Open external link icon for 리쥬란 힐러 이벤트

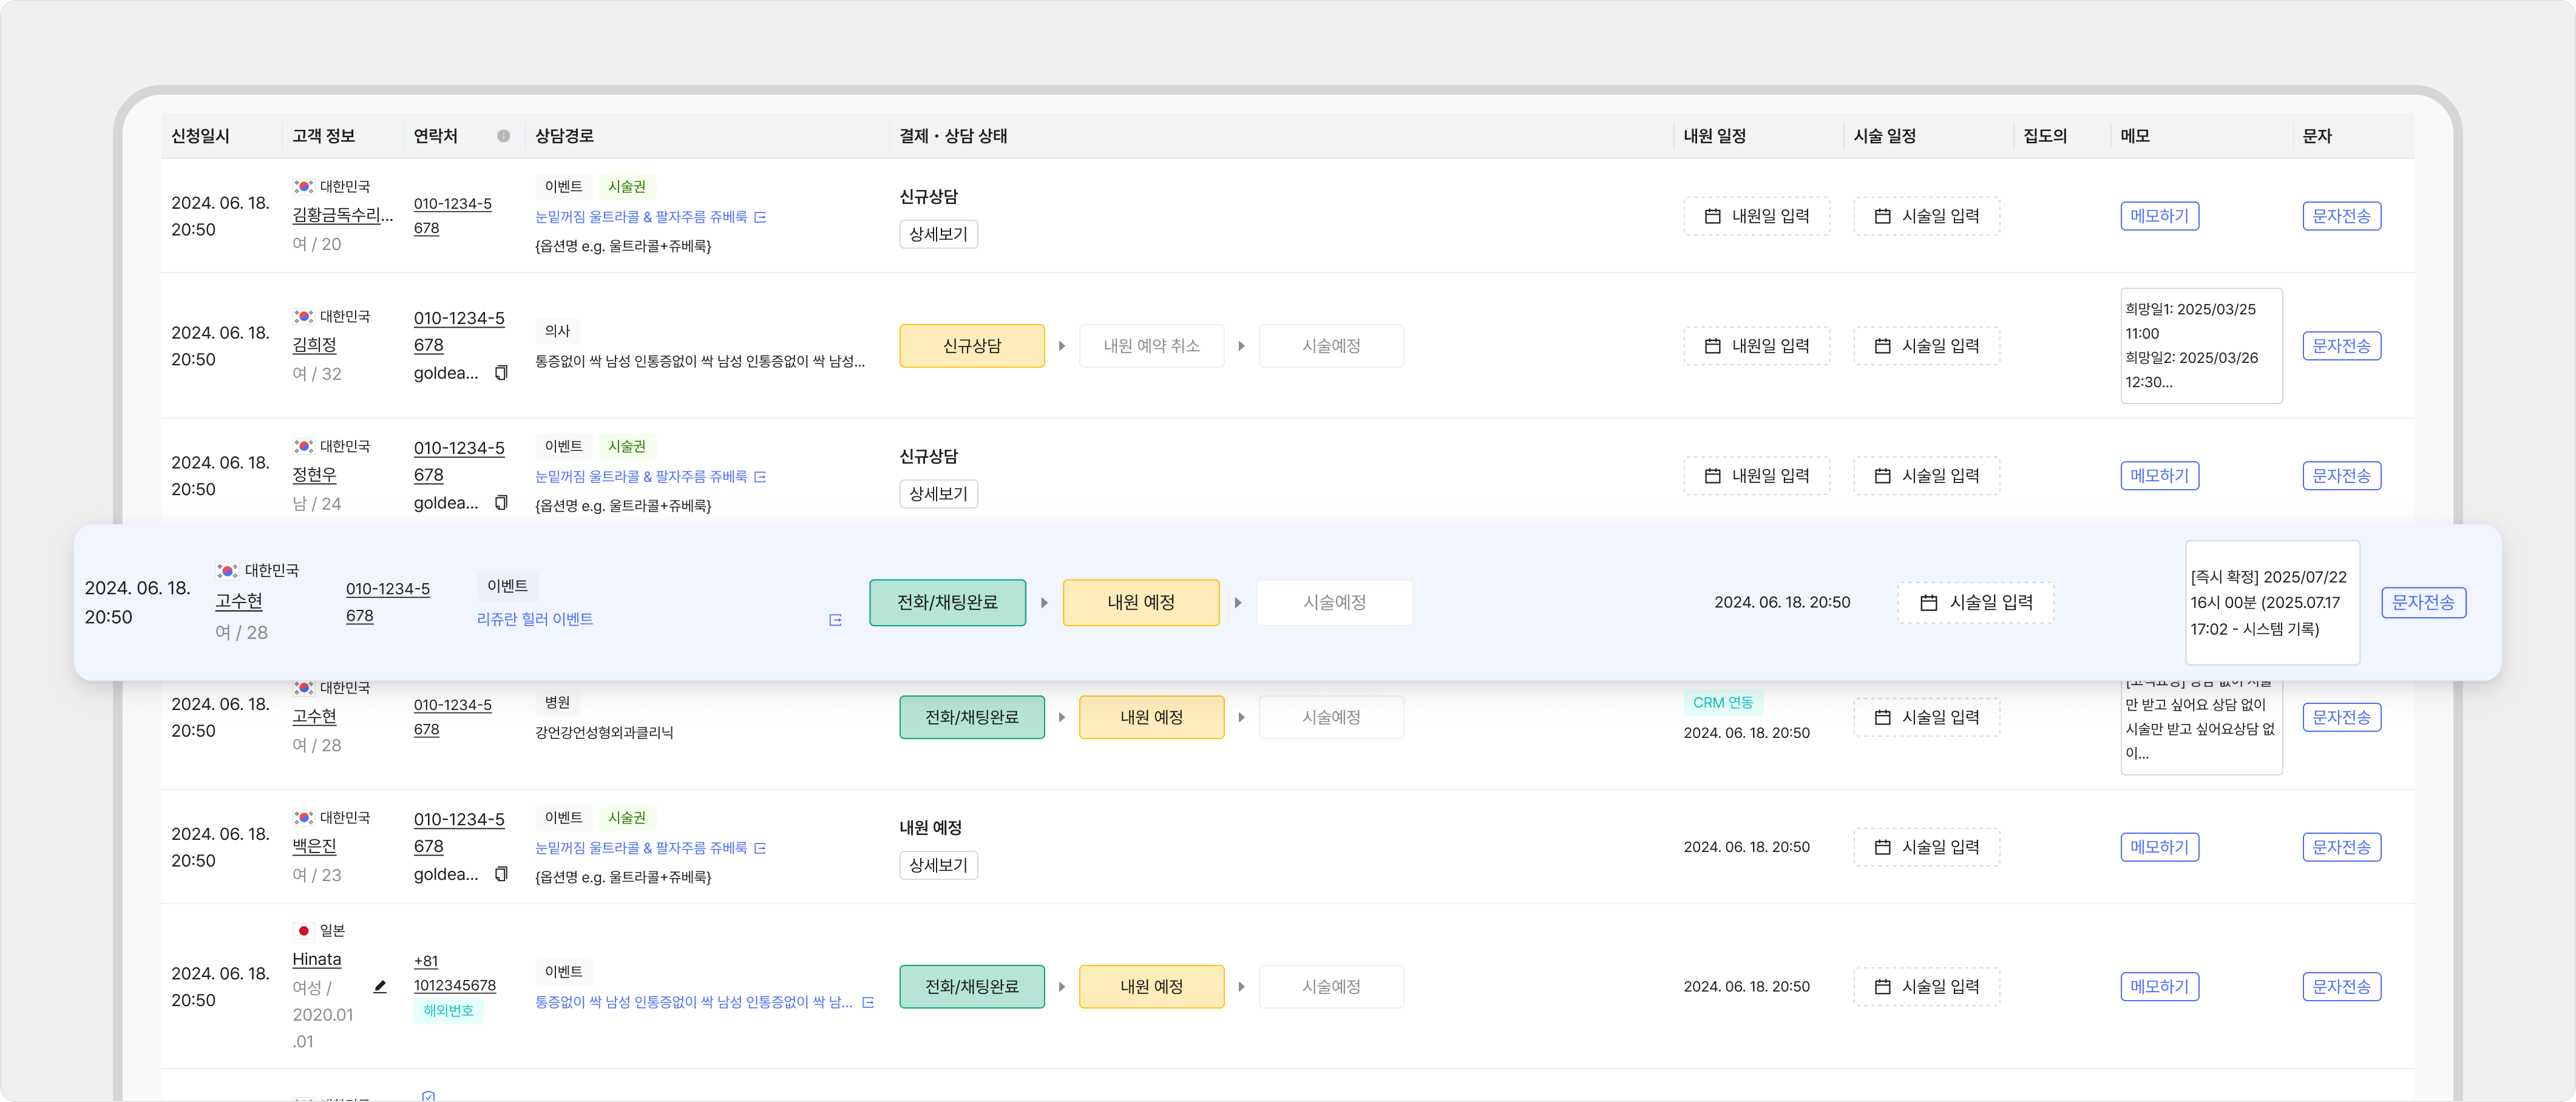(835, 620)
